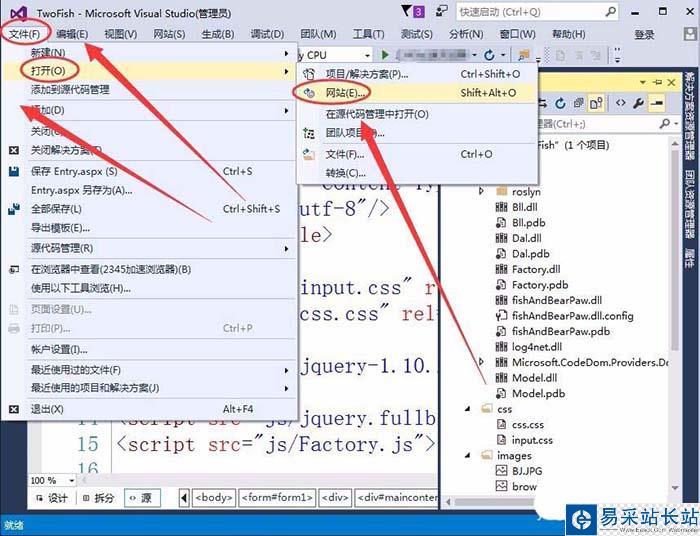The image size is (700, 536).
Task: Collapse the css folder node
Action: (x=467, y=409)
